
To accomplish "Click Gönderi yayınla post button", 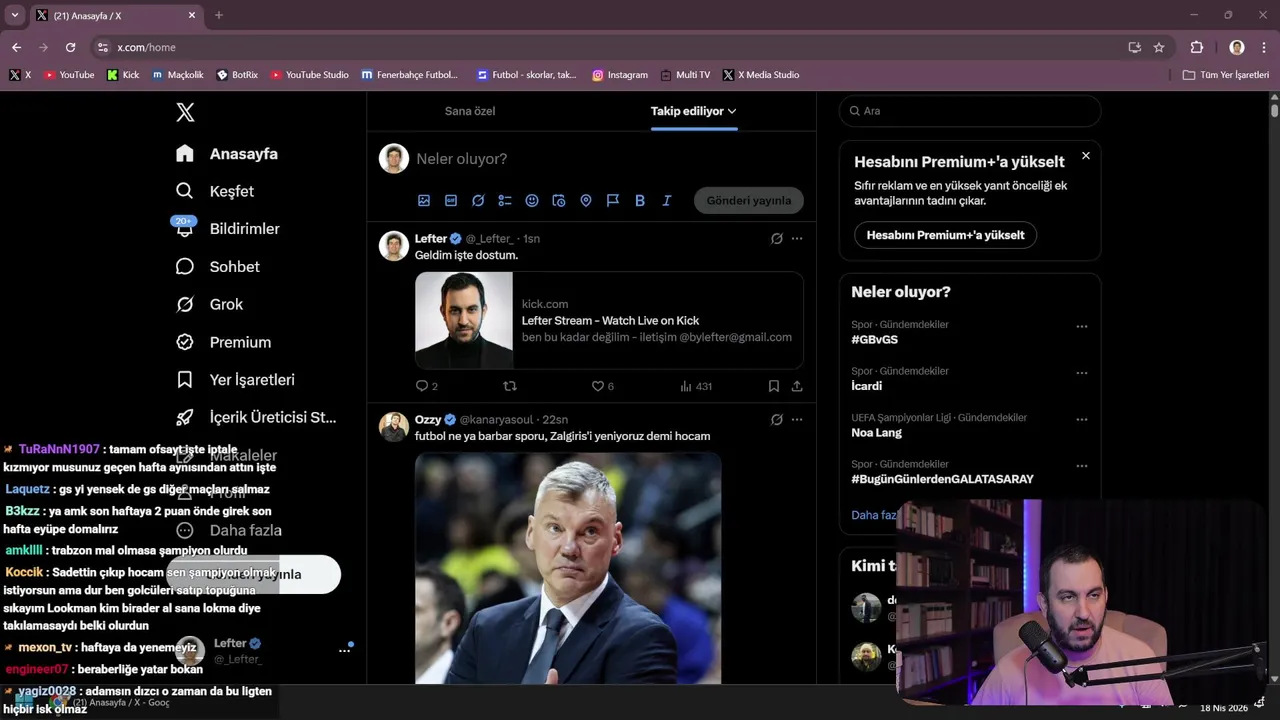I will point(749,200).
